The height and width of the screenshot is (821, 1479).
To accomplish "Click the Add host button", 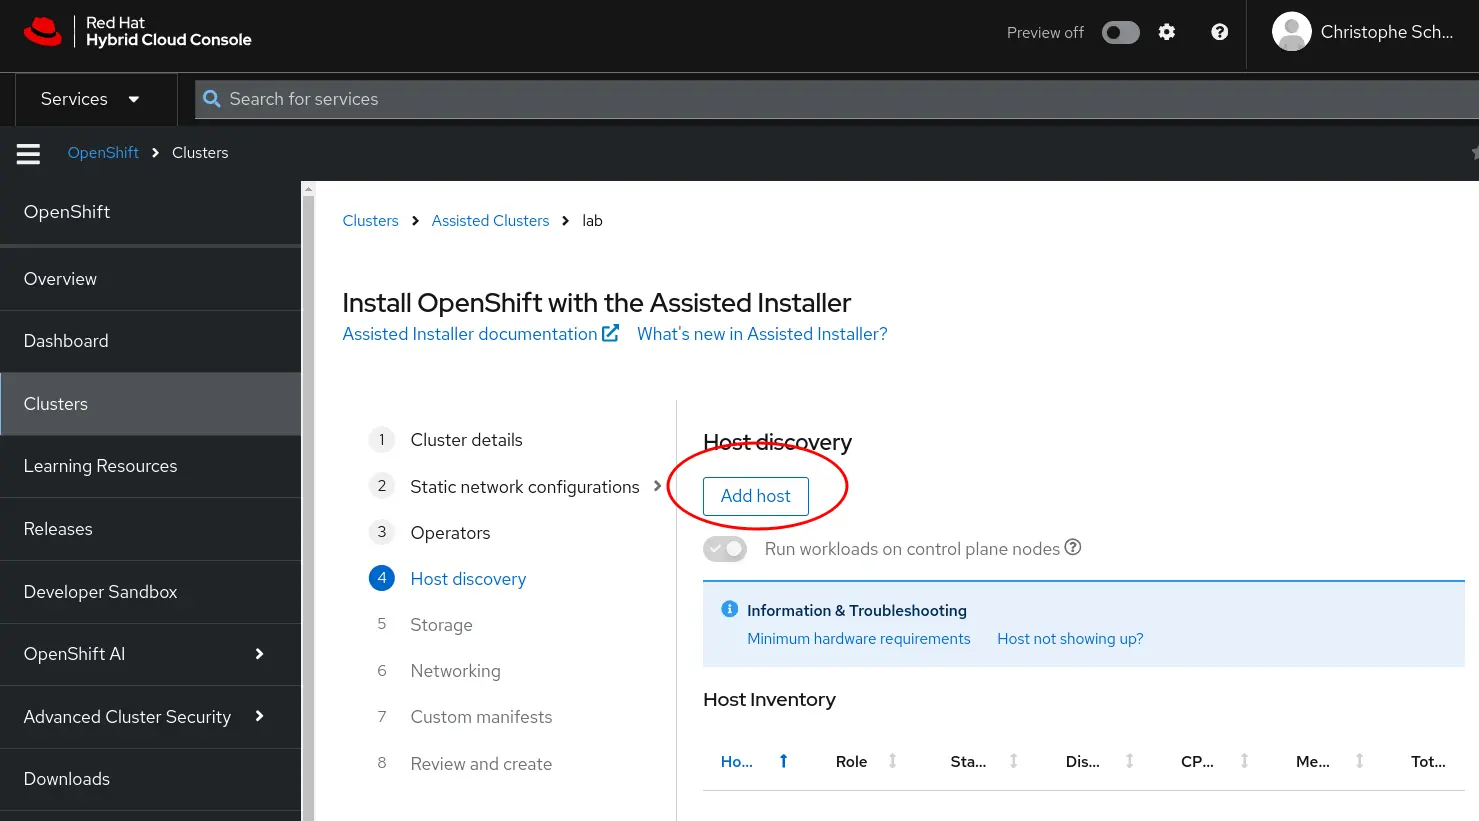I will tap(756, 496).
